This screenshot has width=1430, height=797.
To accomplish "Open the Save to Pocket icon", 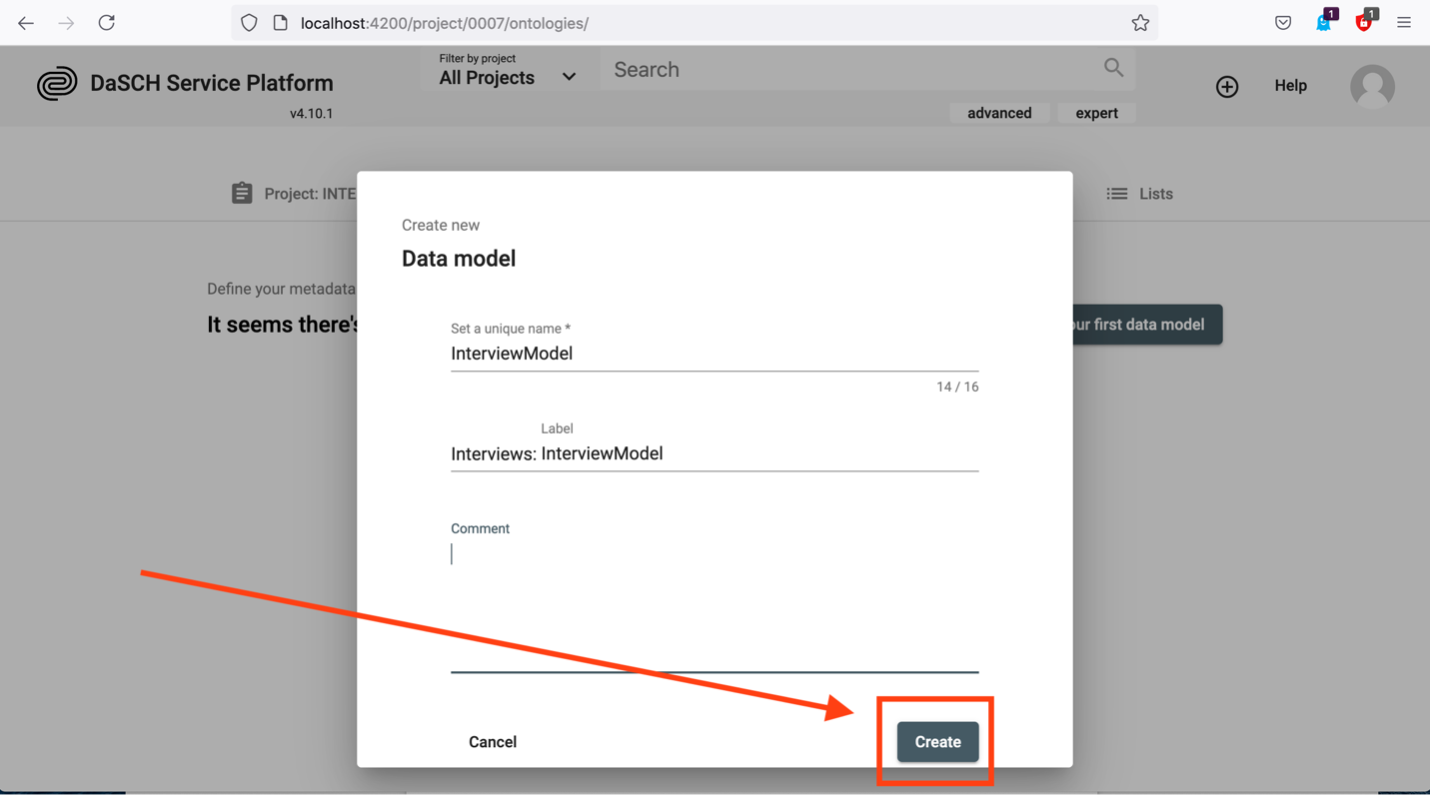I will (x=1283, y=22).
